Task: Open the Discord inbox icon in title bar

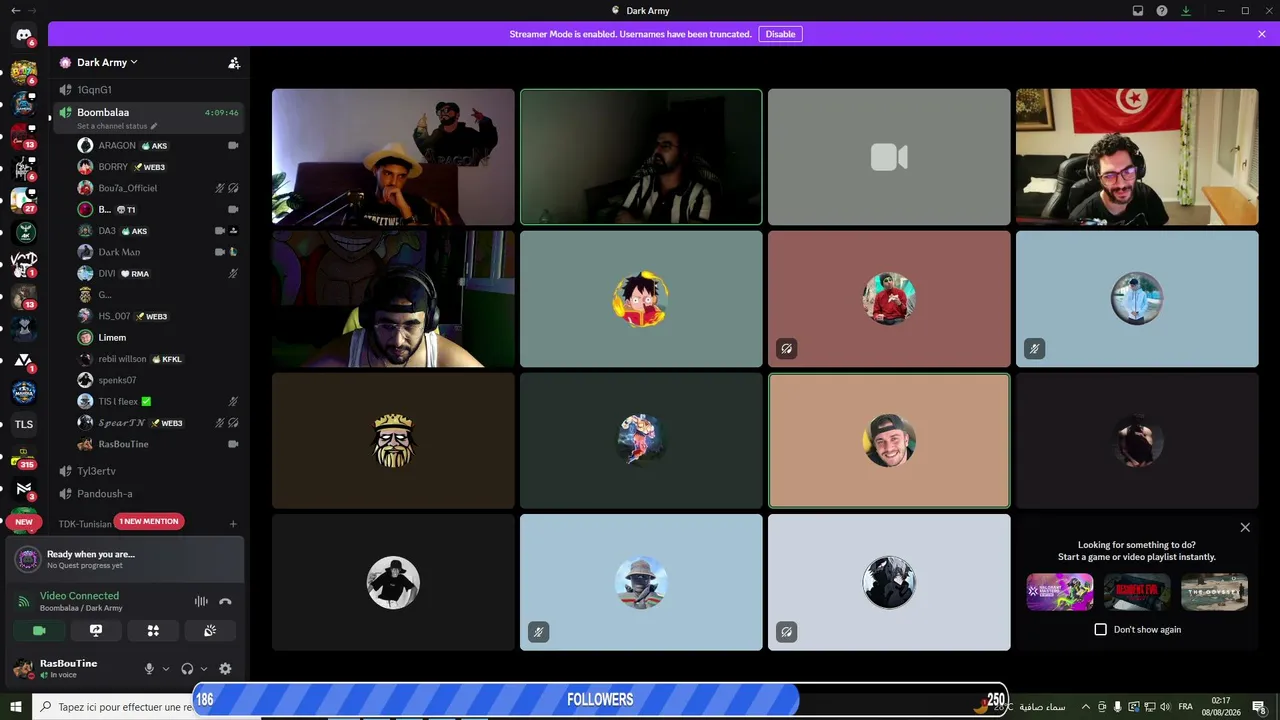Action: [1138, 11]
